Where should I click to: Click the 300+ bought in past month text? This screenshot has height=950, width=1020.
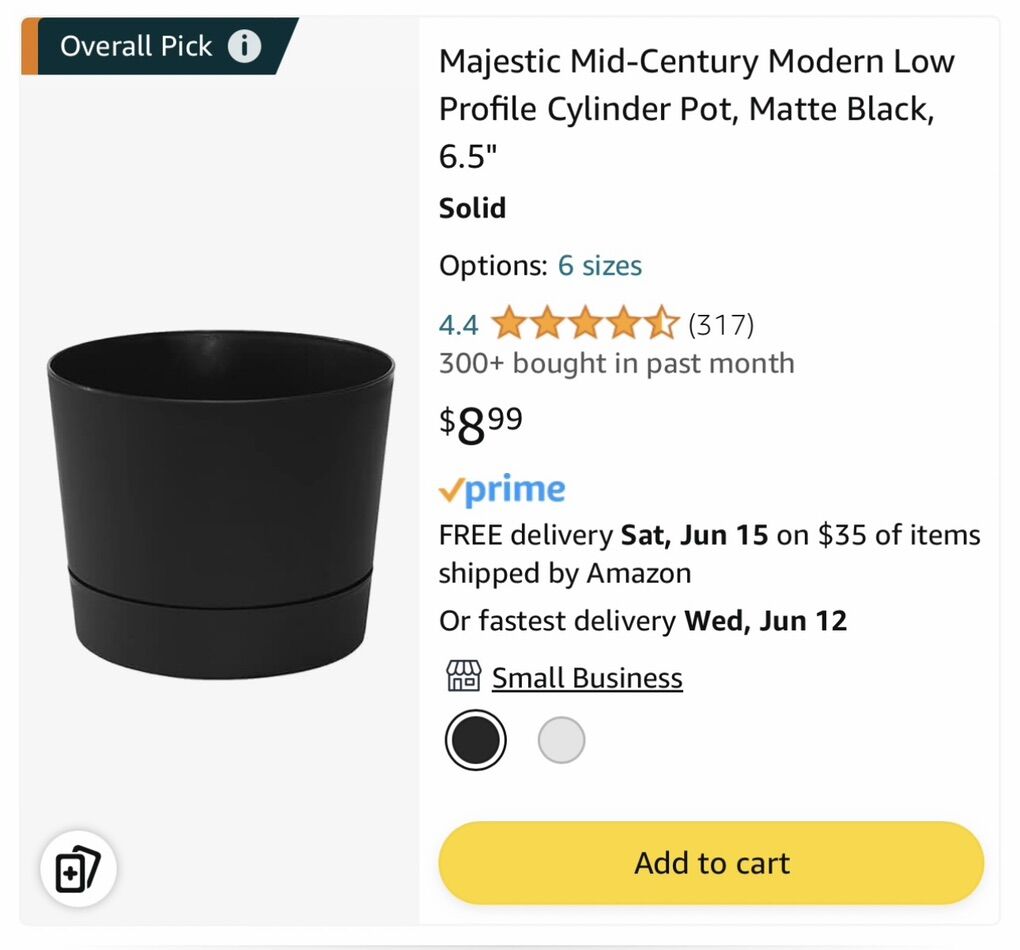click(x=616, y=363)
